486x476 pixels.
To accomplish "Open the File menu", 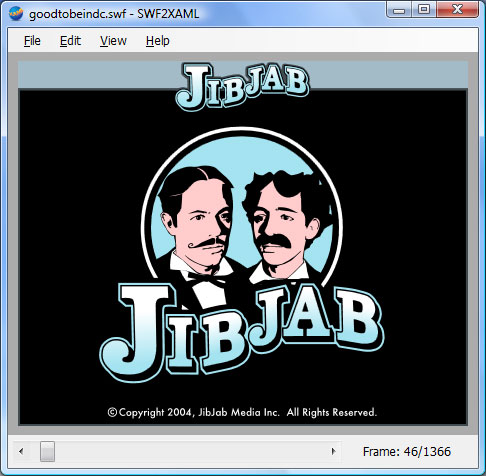I will point(32,41).
